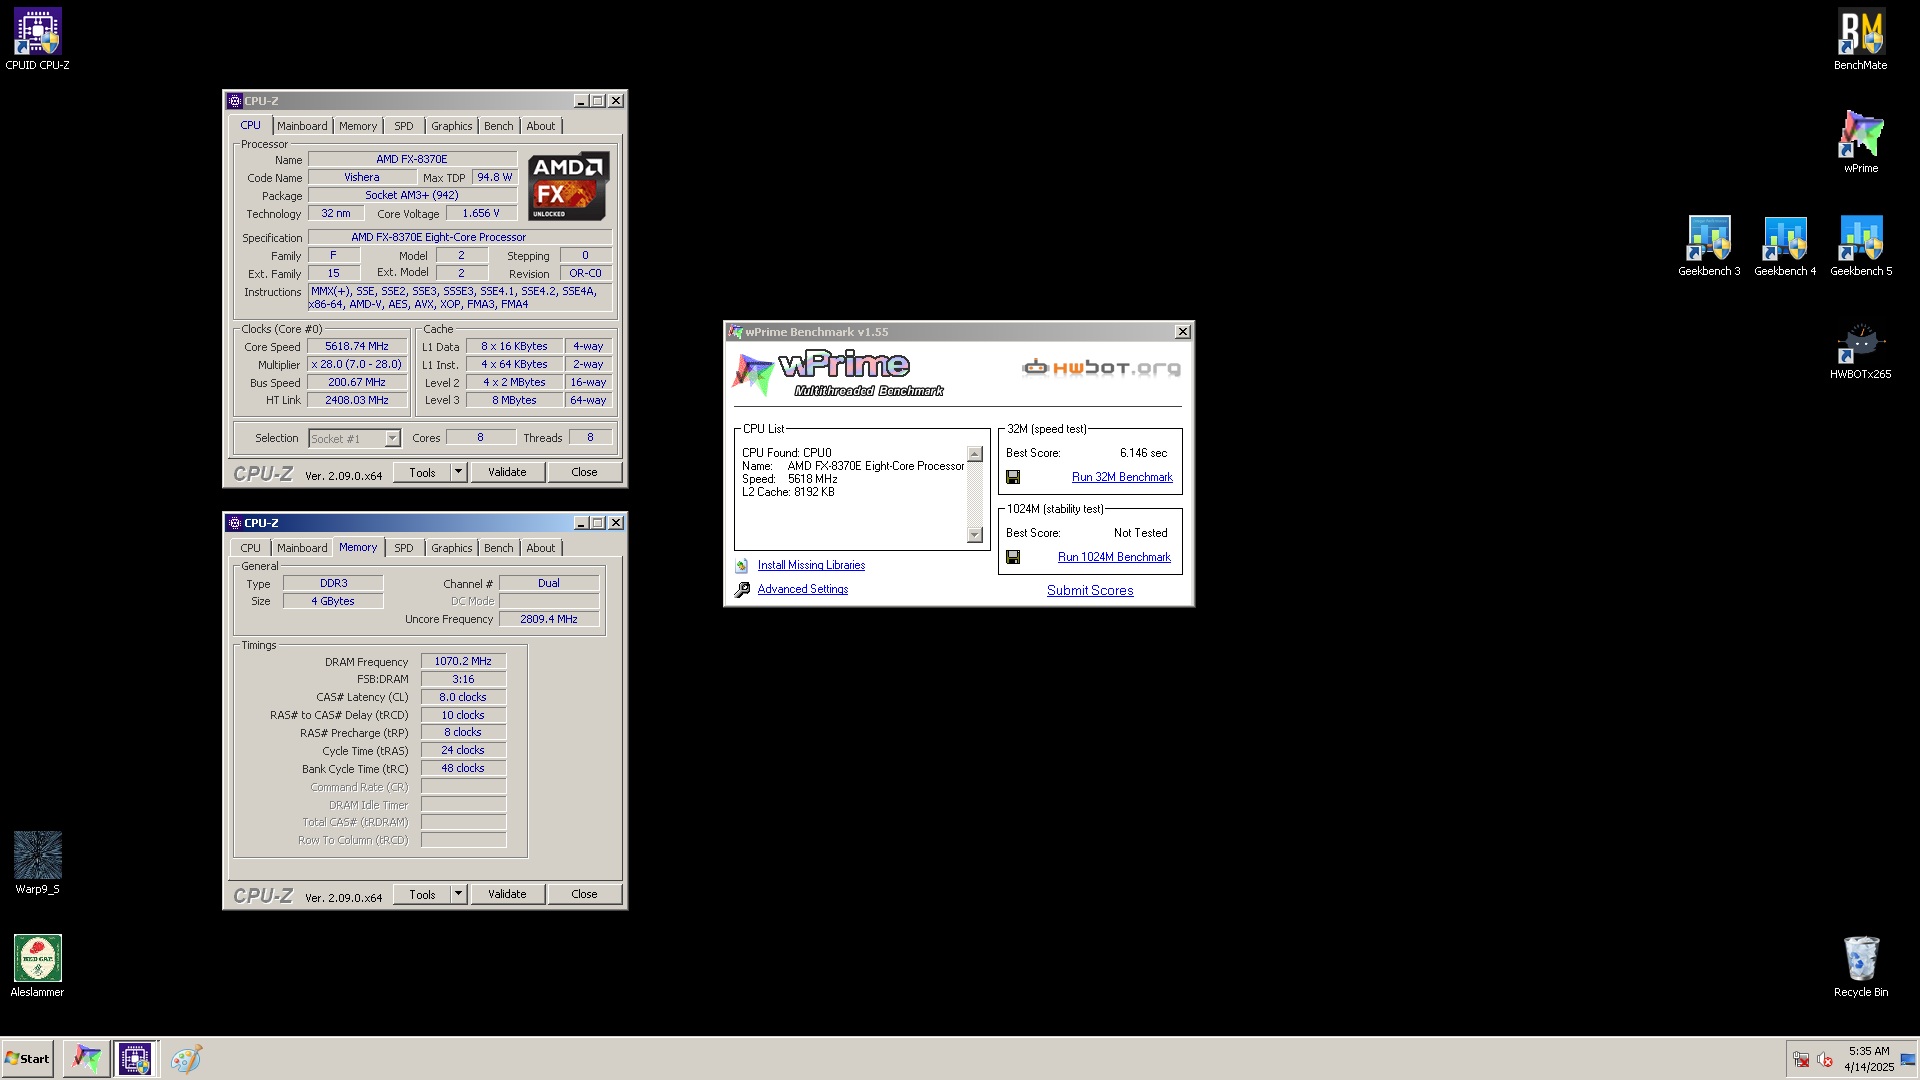The width and height of the screenshot is (1920, 1080).
Task: Open Graphics tab in top CPU-Z window
Action: coord(451,126)
